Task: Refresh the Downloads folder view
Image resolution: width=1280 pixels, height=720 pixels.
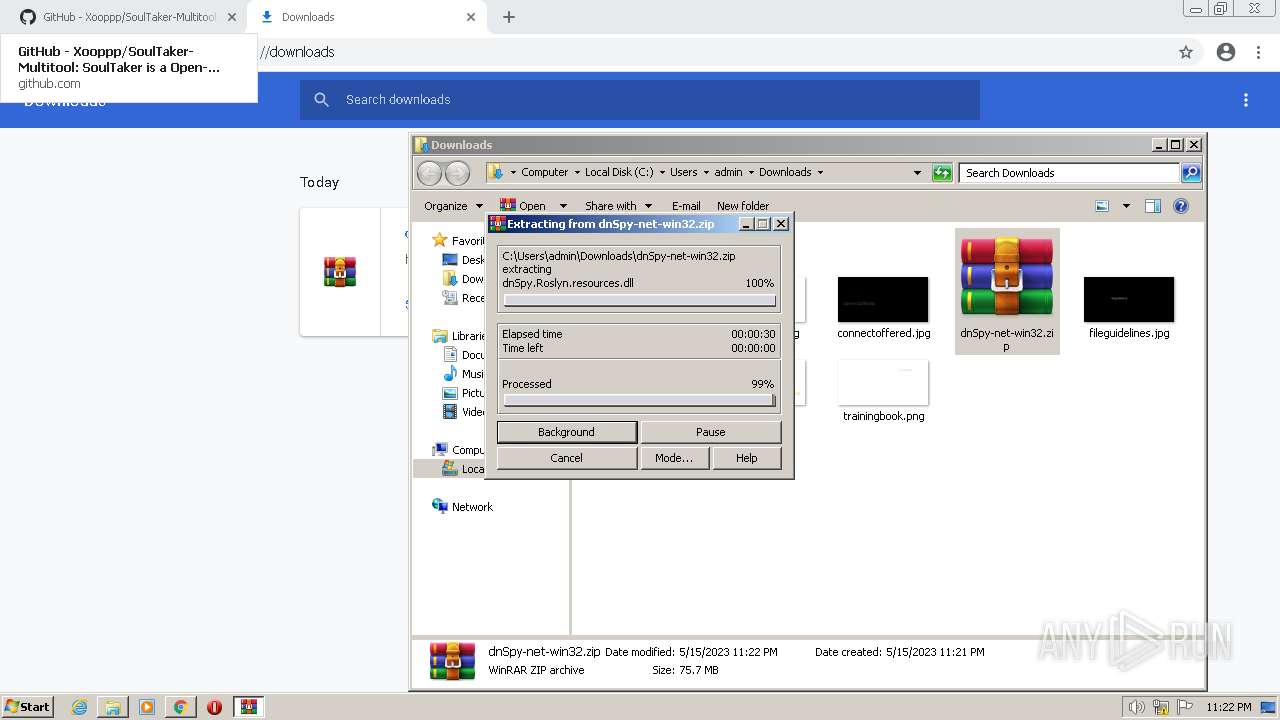Action: pos(942,173)
